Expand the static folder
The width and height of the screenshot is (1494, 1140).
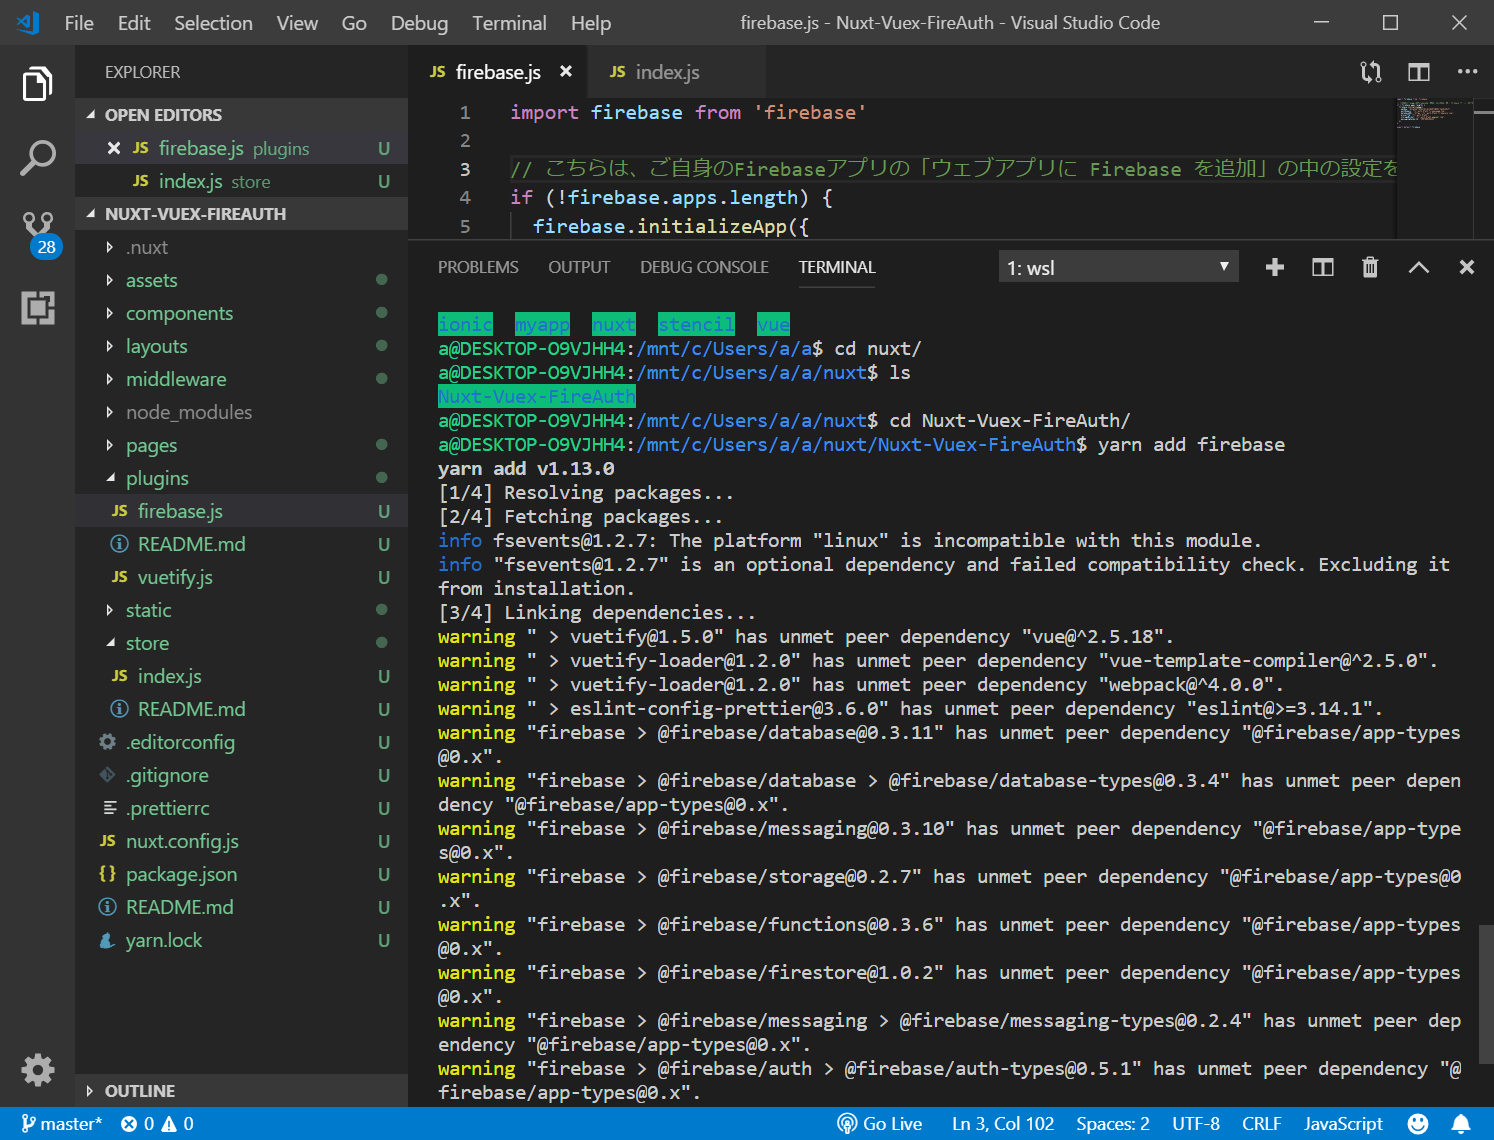click(x=241, y=610)
